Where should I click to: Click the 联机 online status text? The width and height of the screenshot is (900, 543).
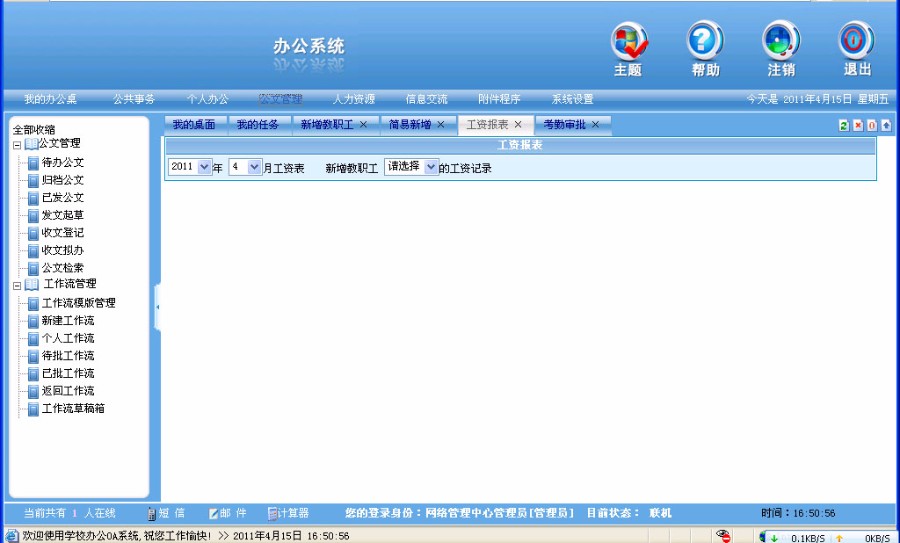pos(660,514)
